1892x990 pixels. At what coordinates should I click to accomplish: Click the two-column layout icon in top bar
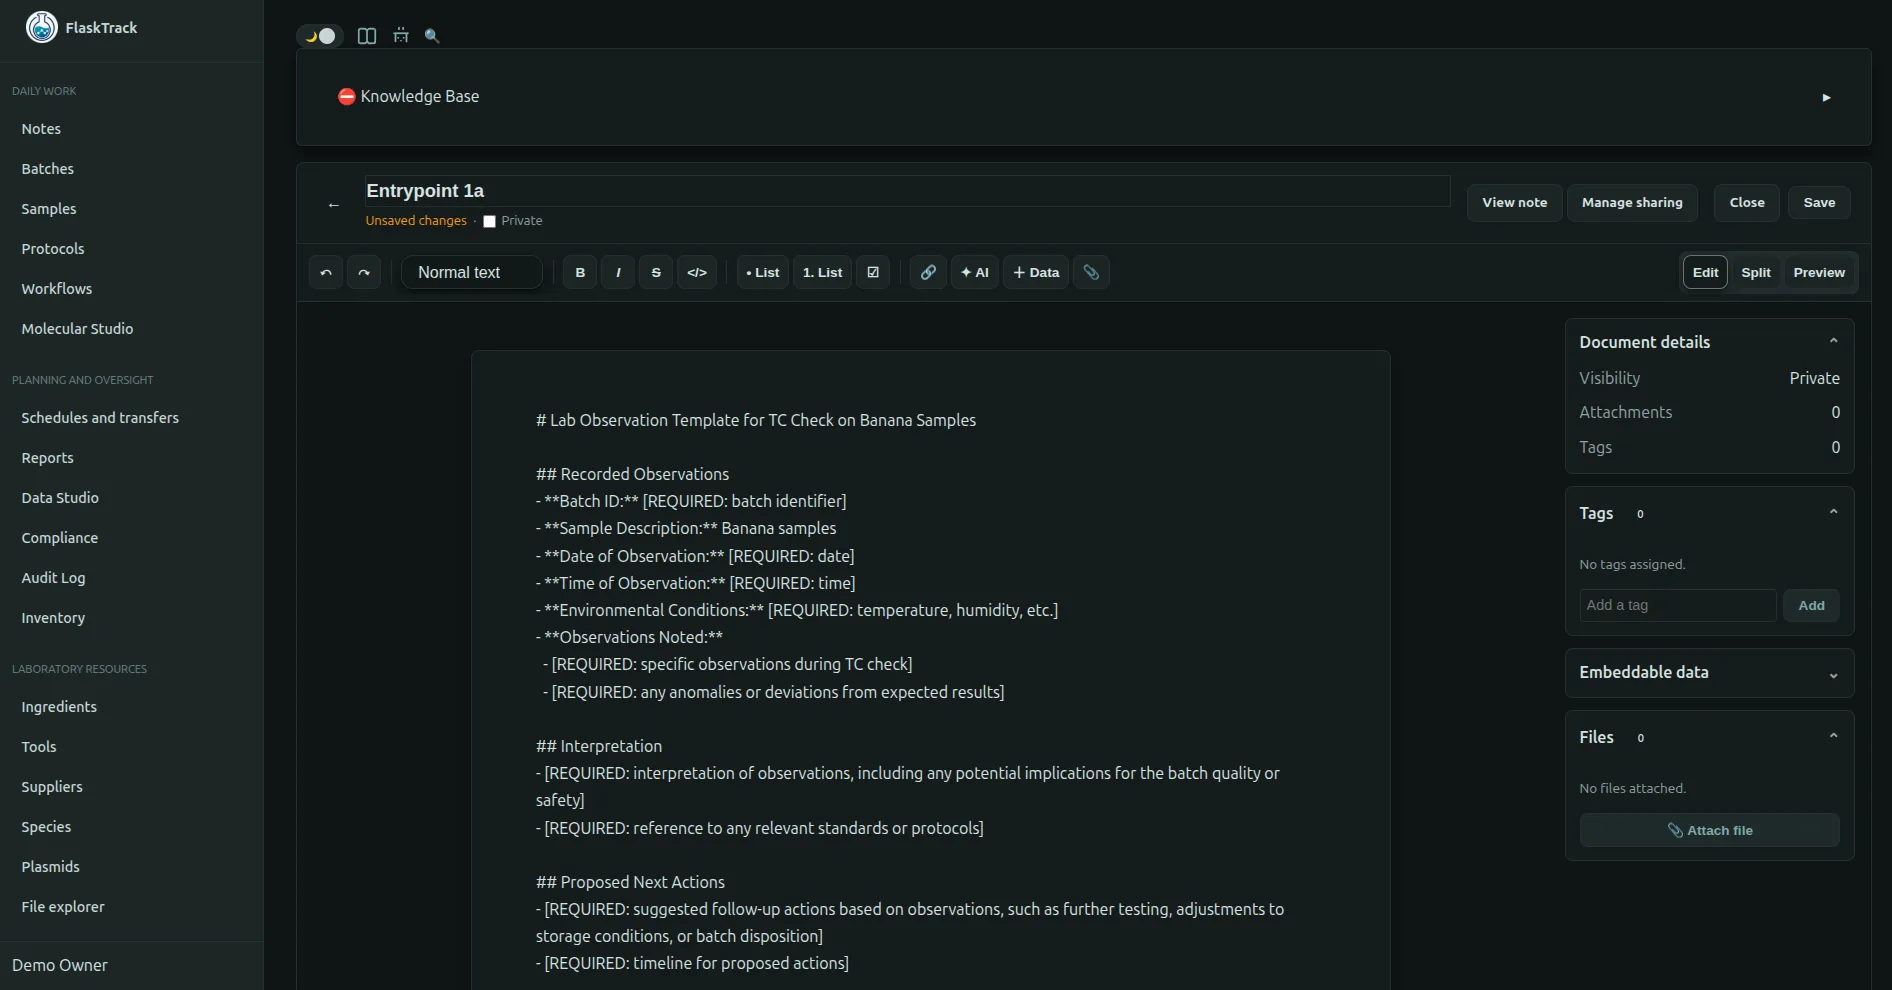pos(367,36)
